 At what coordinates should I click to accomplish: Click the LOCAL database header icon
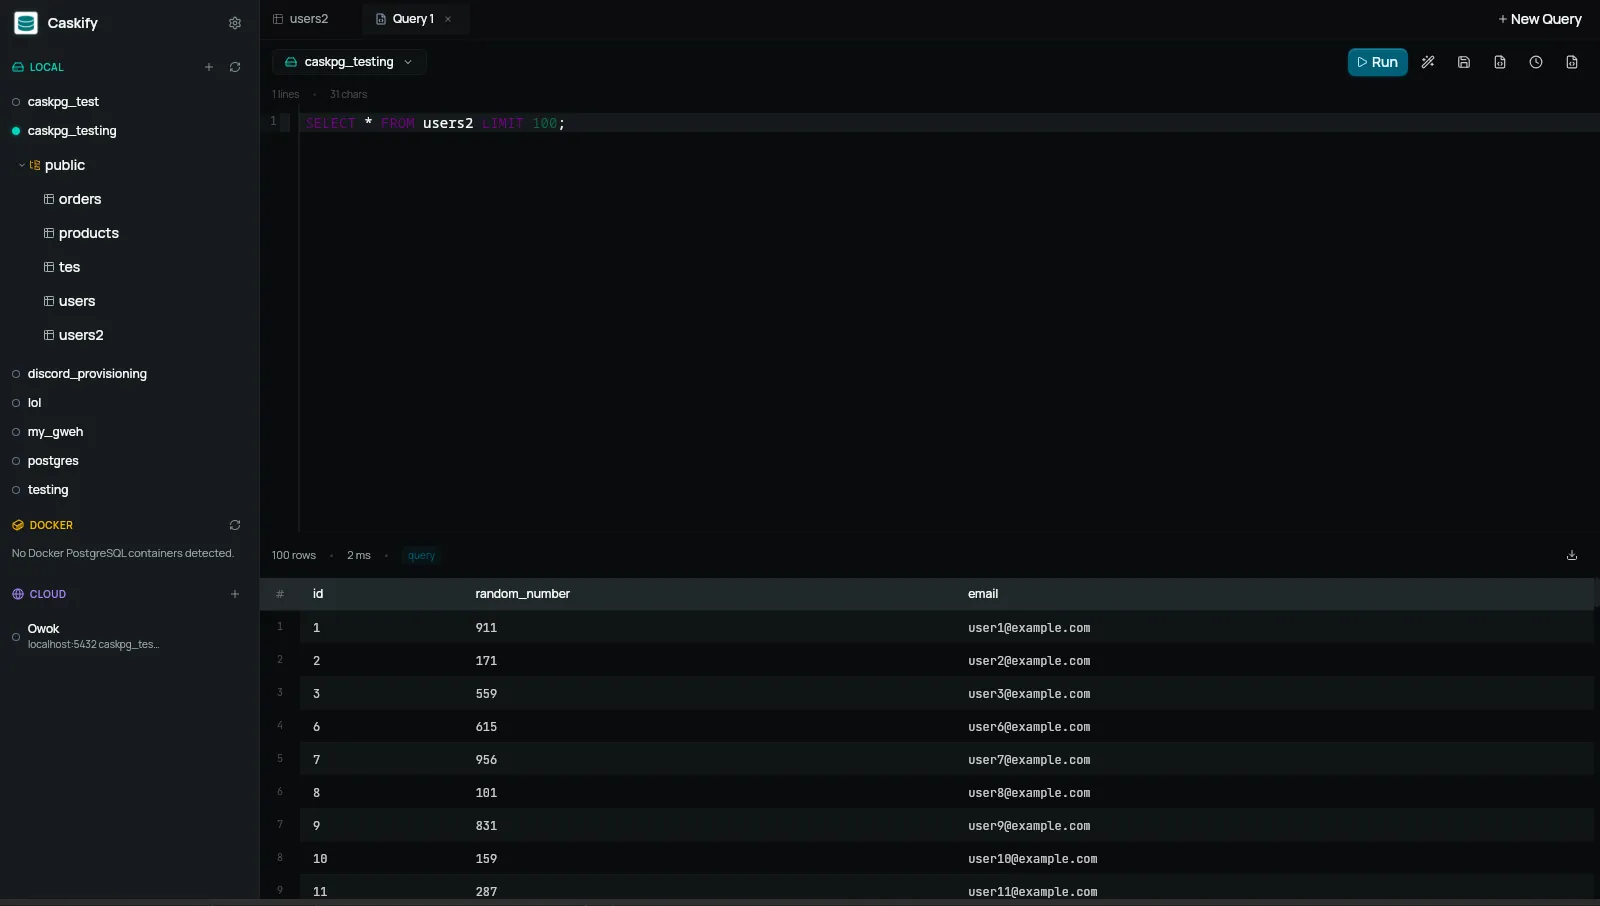pos(17,67)
